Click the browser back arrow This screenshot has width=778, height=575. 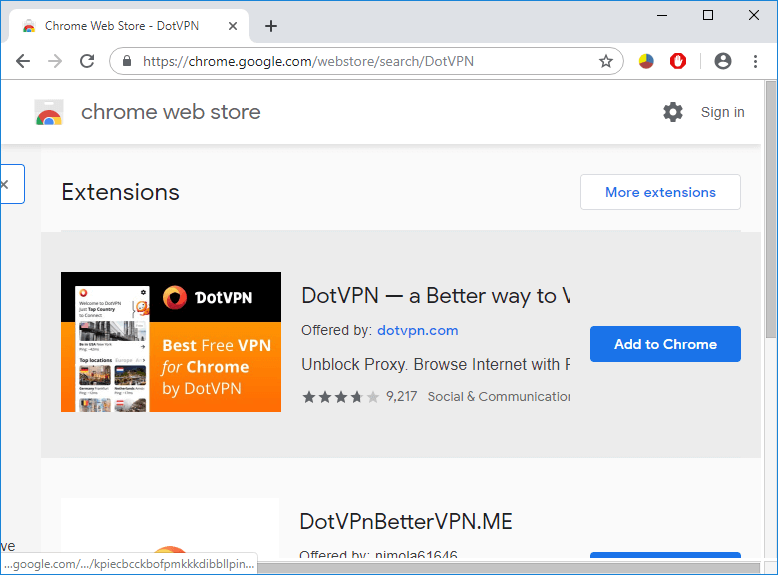tap(23, 61)
